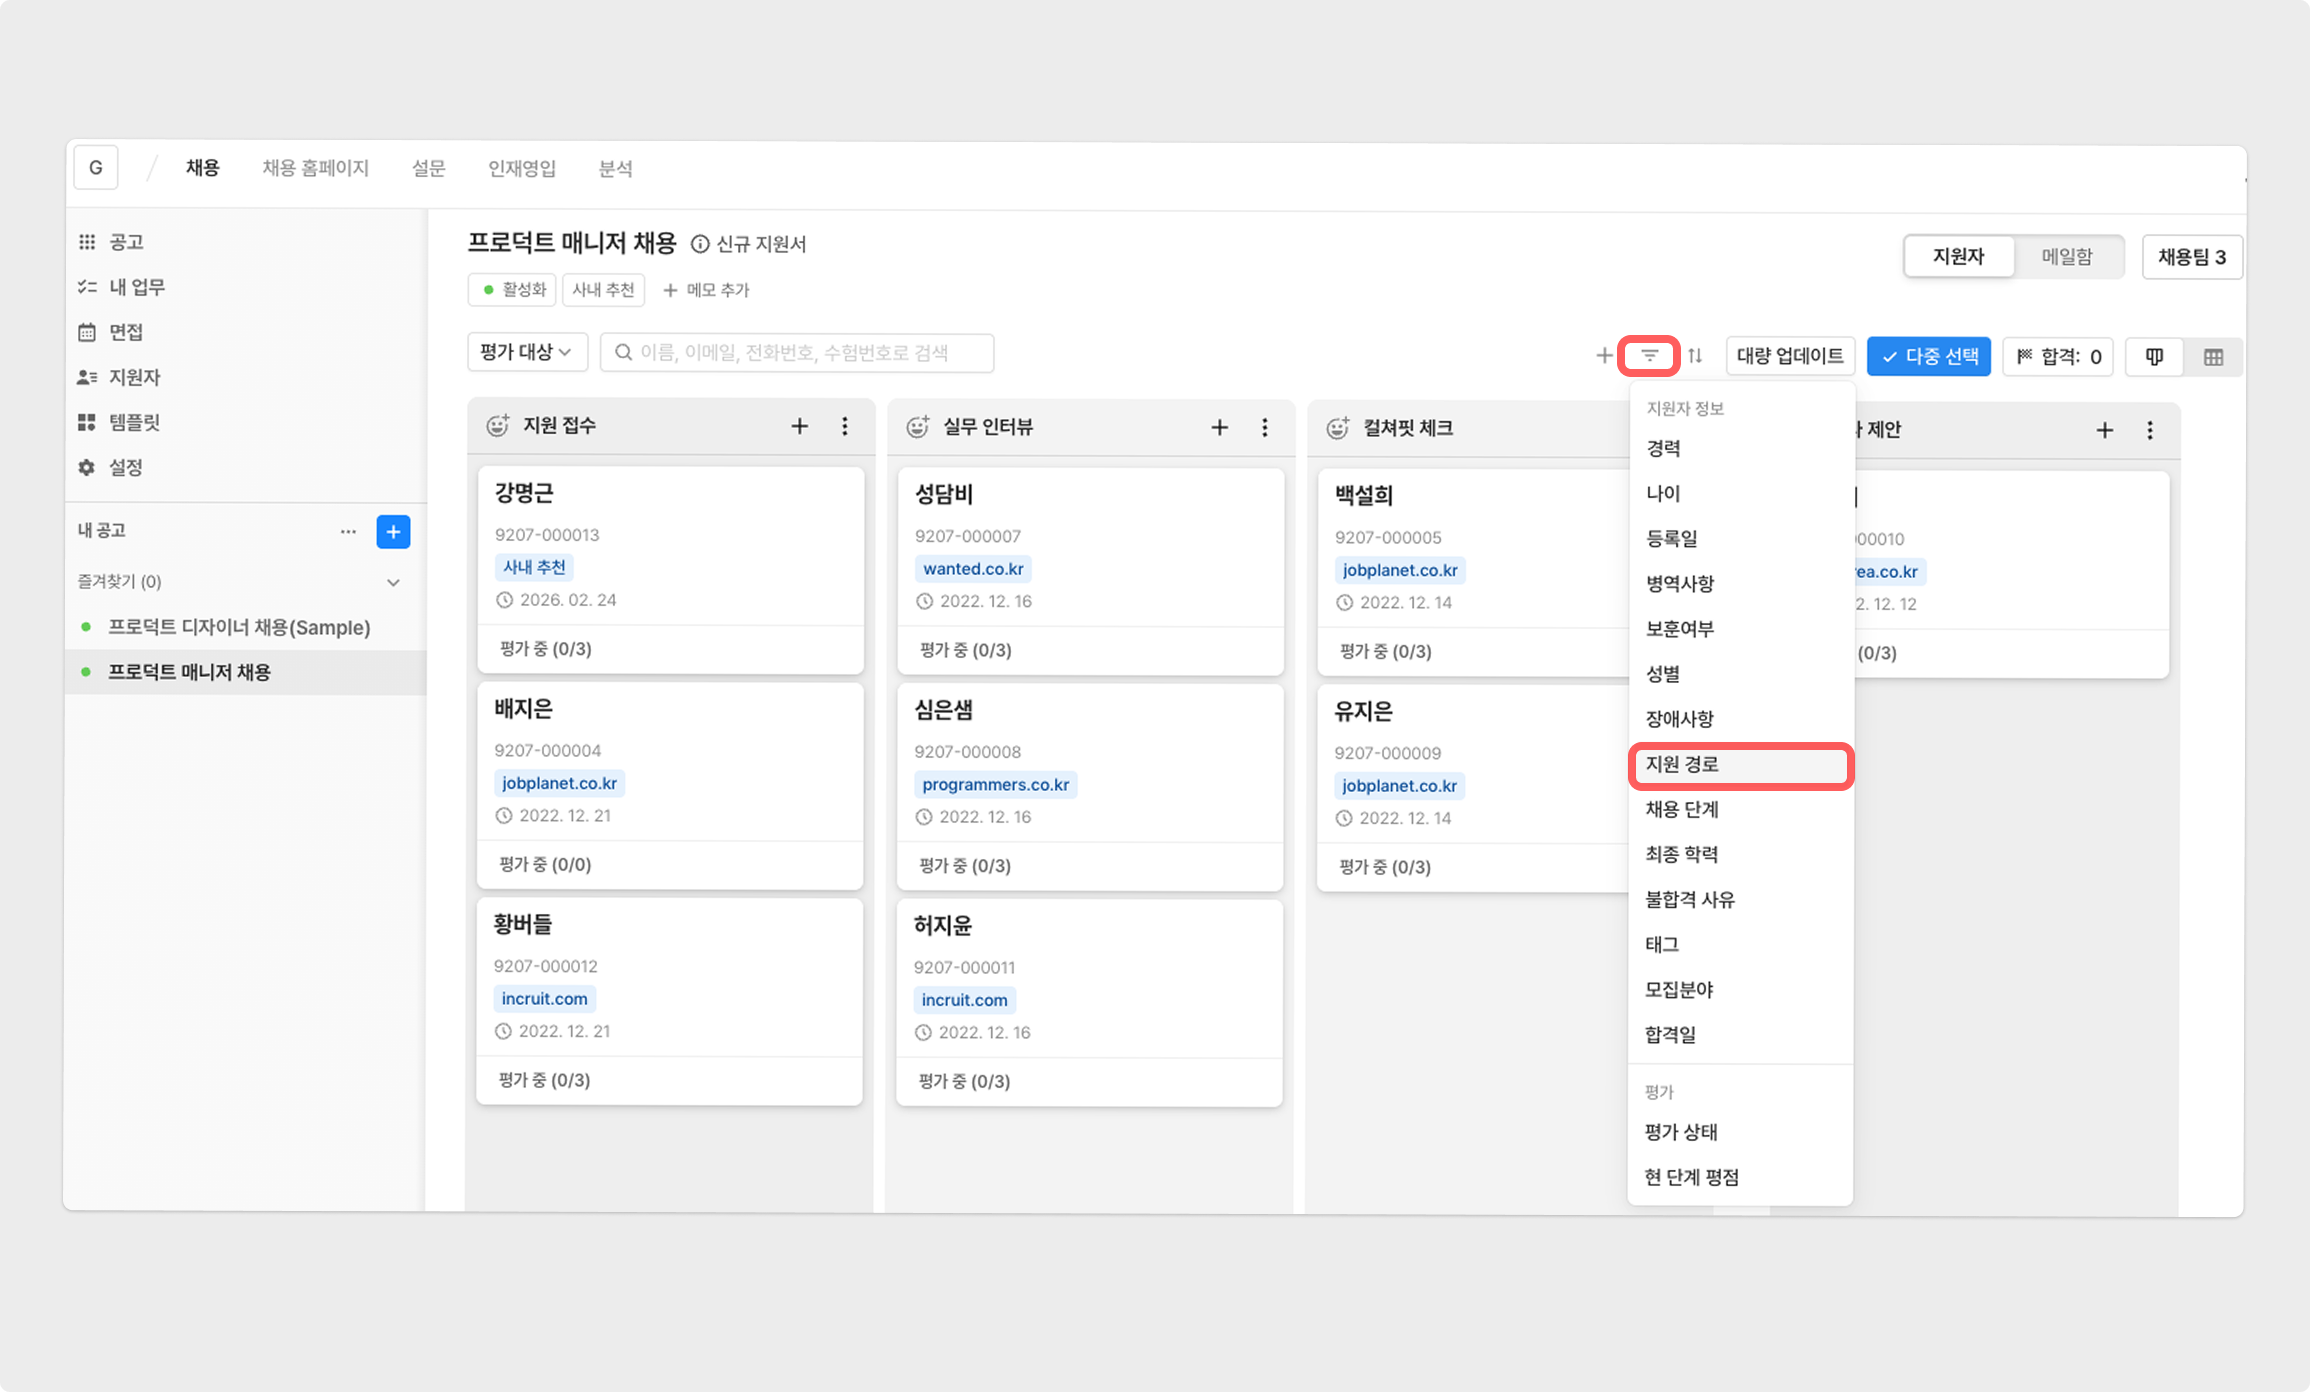Click blue plus button next to 내 공고

click(x=393, y=531)
